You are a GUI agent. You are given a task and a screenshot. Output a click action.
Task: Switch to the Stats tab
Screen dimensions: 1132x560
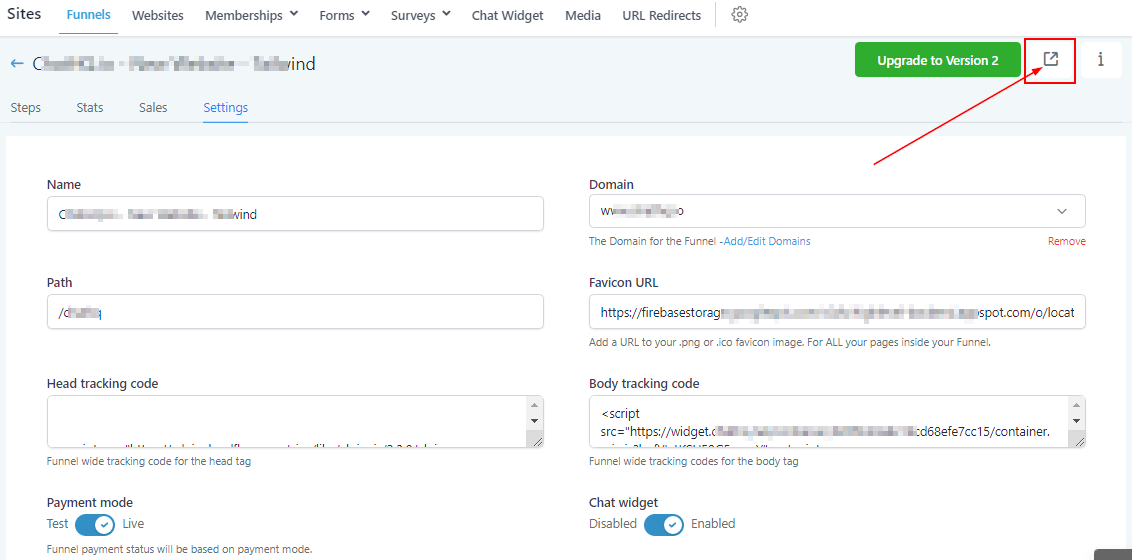click(x=90, y=107)
